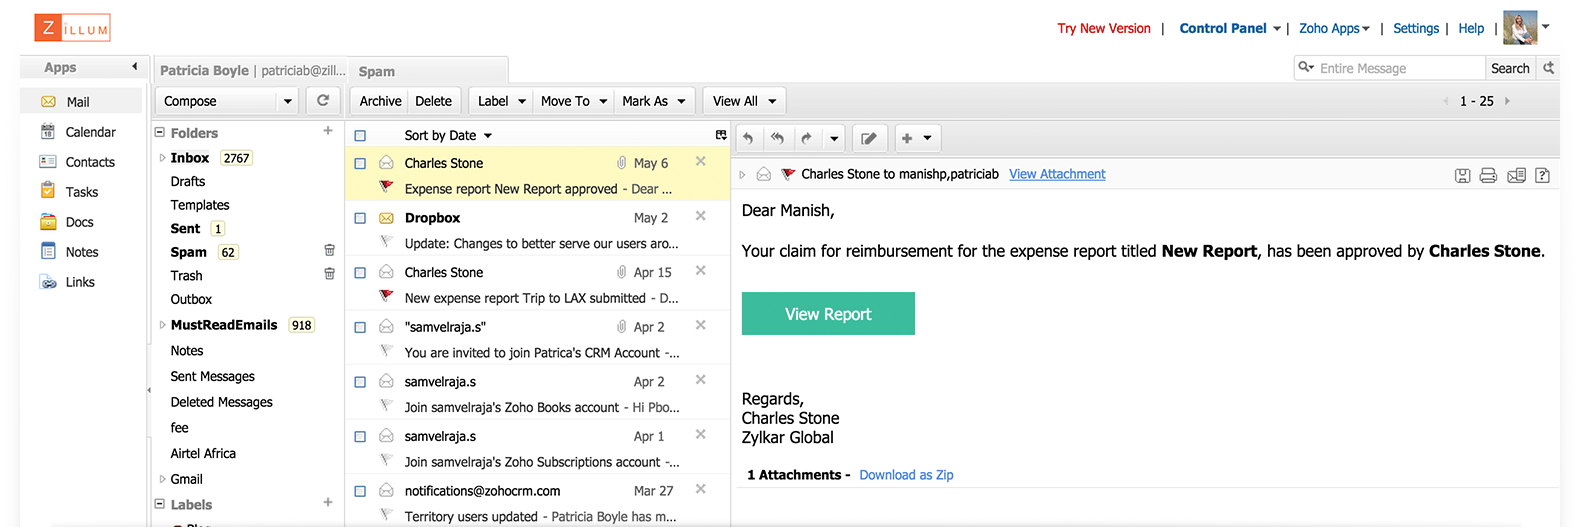Click the flag on Trip to LAX email
The width and height of the screenshot is (1580, 527).
pos(386,296)
